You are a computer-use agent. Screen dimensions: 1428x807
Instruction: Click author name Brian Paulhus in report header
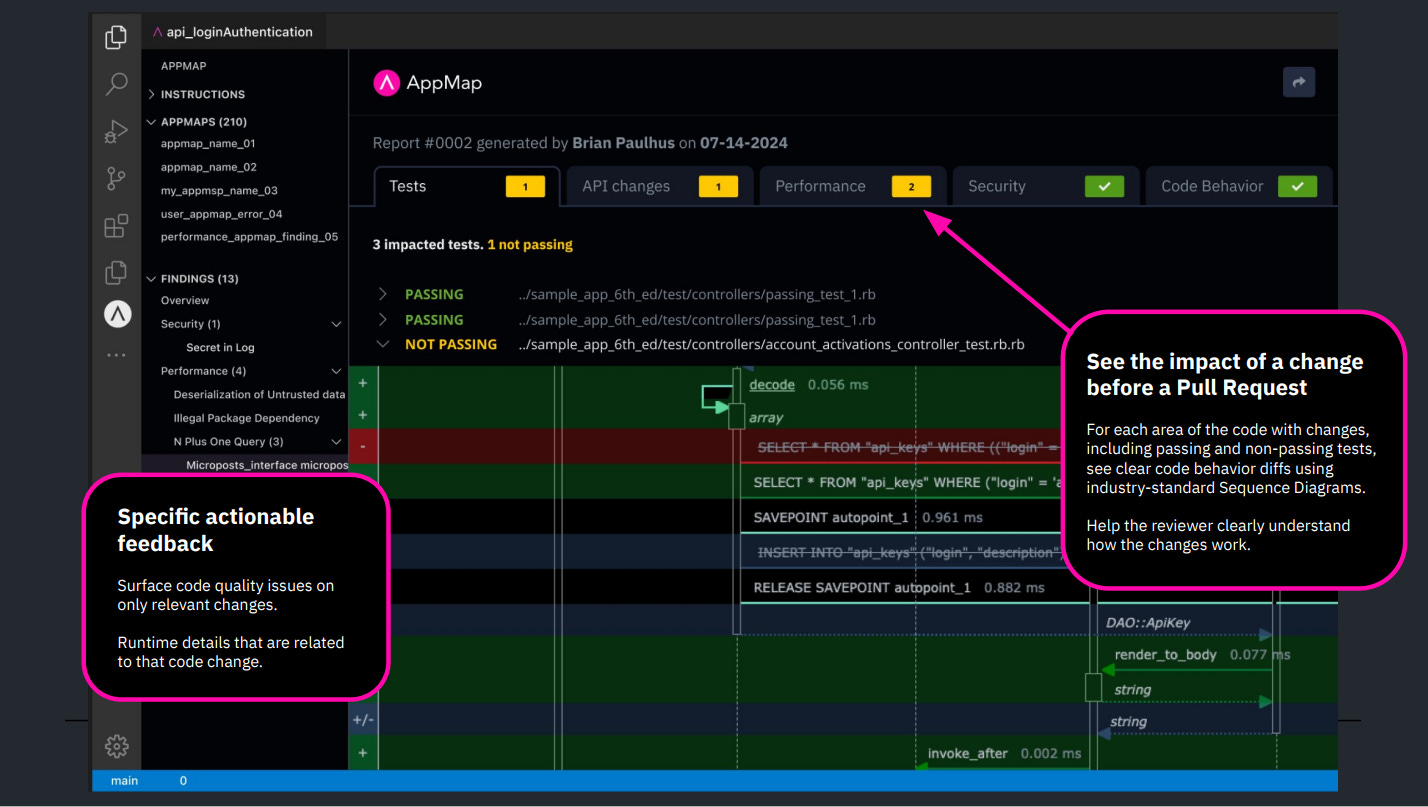623,143
